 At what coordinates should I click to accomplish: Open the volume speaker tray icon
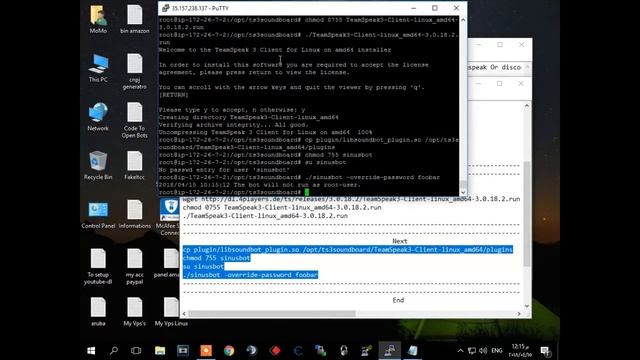click(483, 351)
